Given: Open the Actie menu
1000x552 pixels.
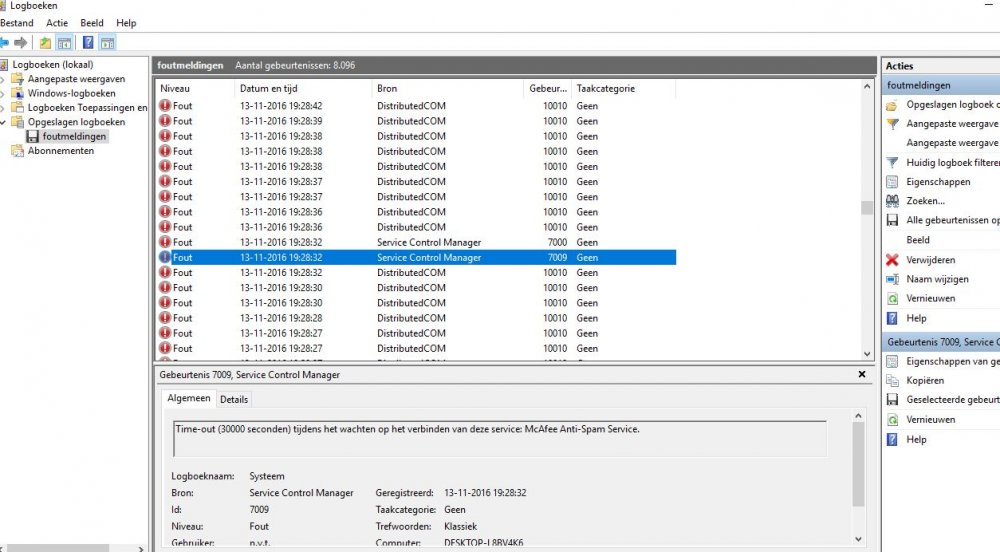Looking at the screenshot, I should pos(57,23).
